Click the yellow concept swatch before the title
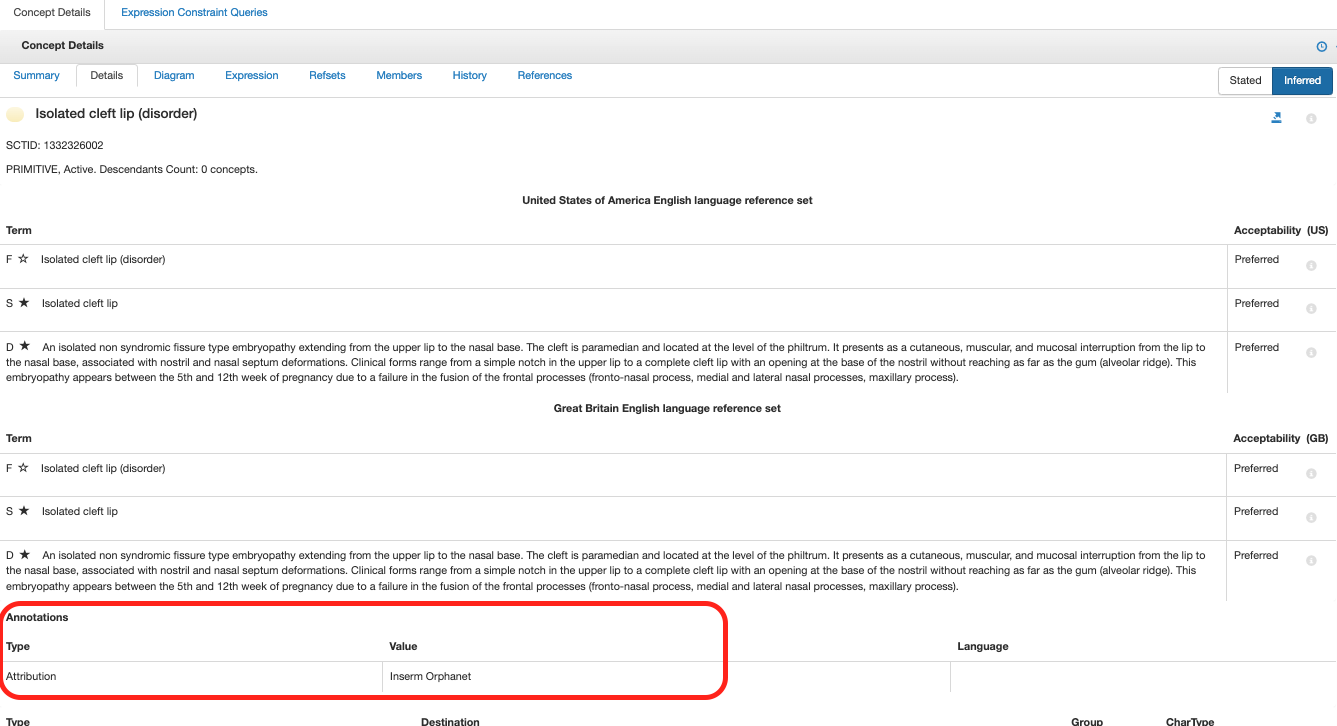The width and height of the screenshot is (1337, 726). 15,115
